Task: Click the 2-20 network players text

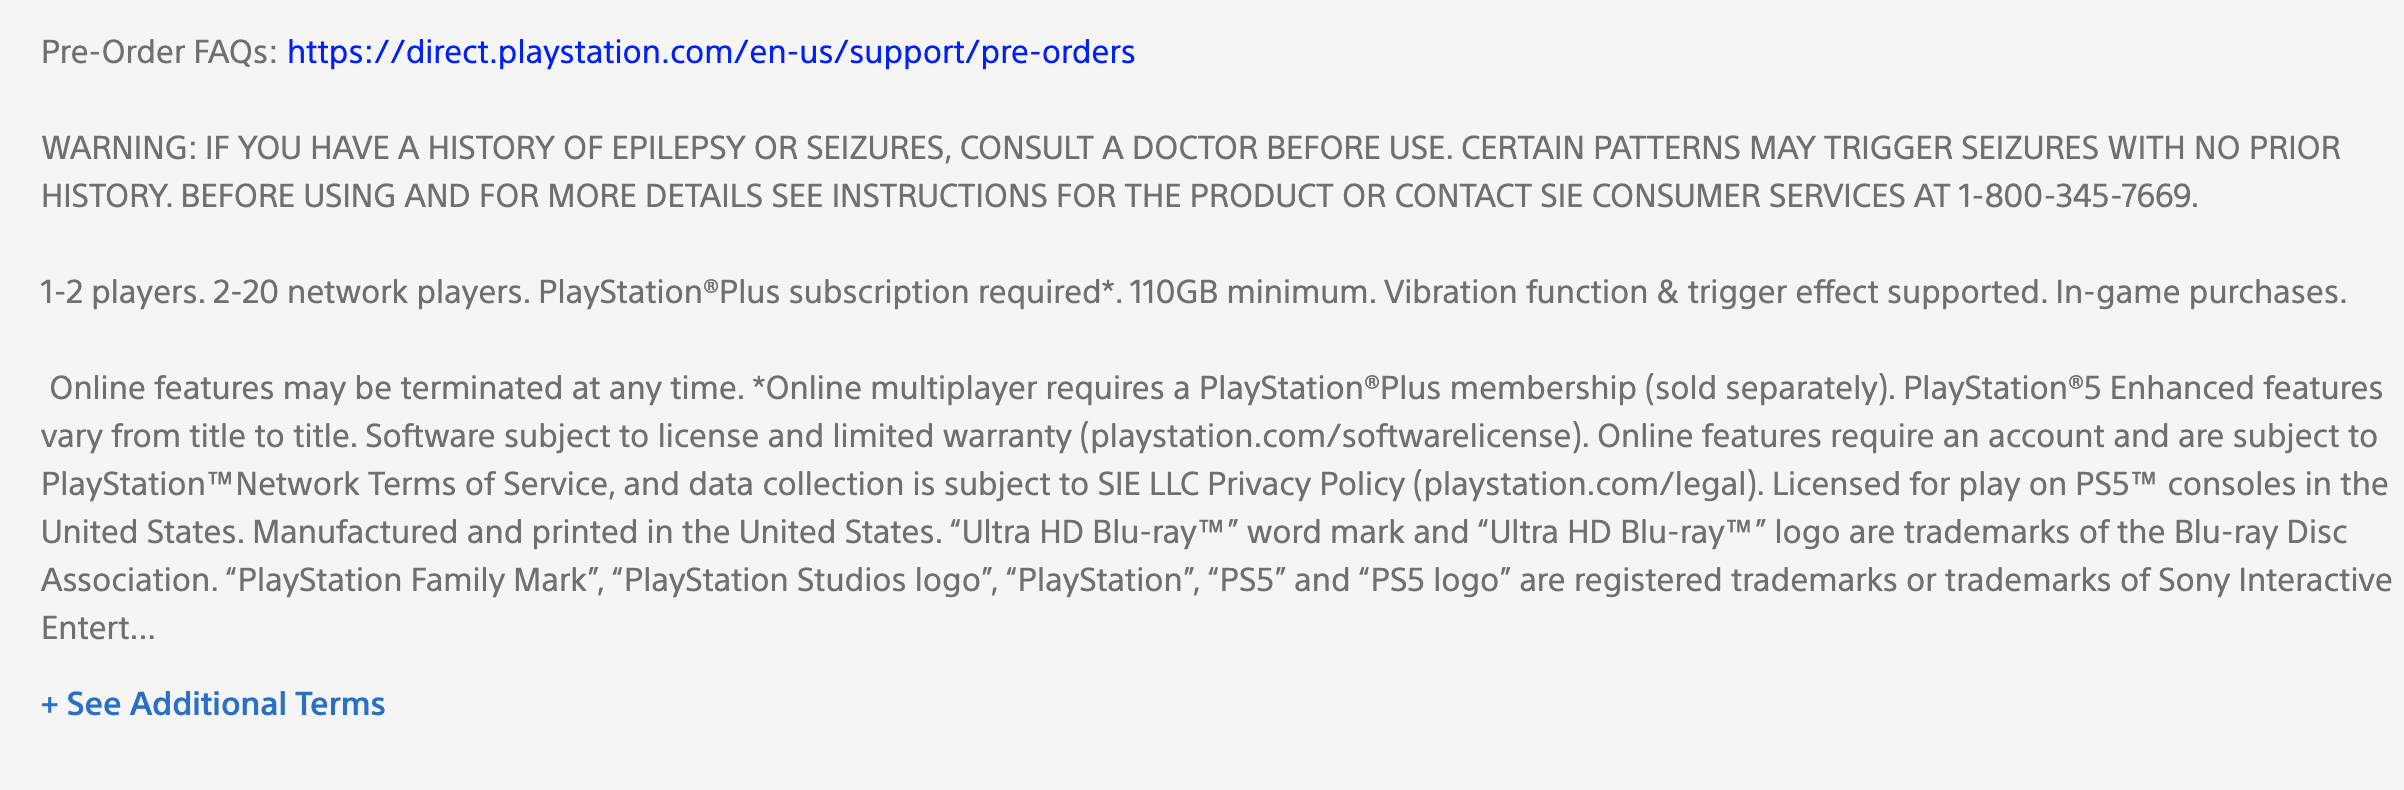Action: click(x=371, y=292)
